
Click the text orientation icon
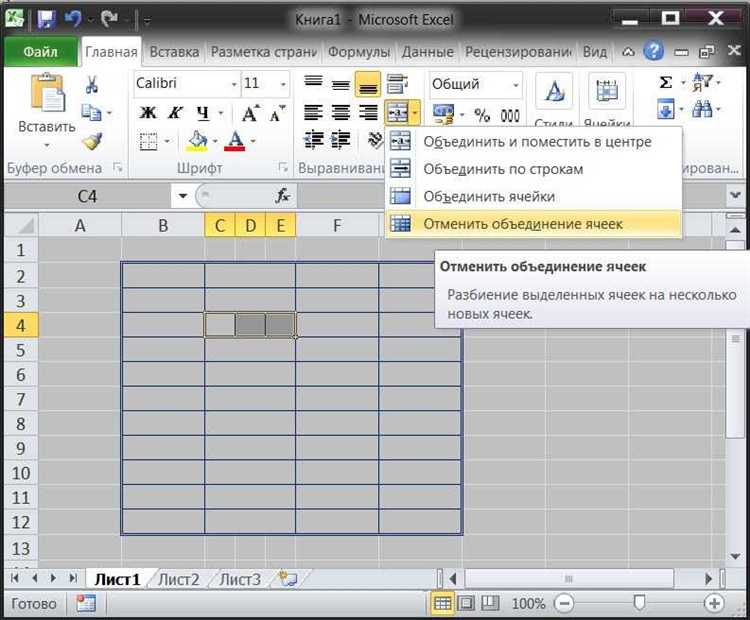coord(375,139)
